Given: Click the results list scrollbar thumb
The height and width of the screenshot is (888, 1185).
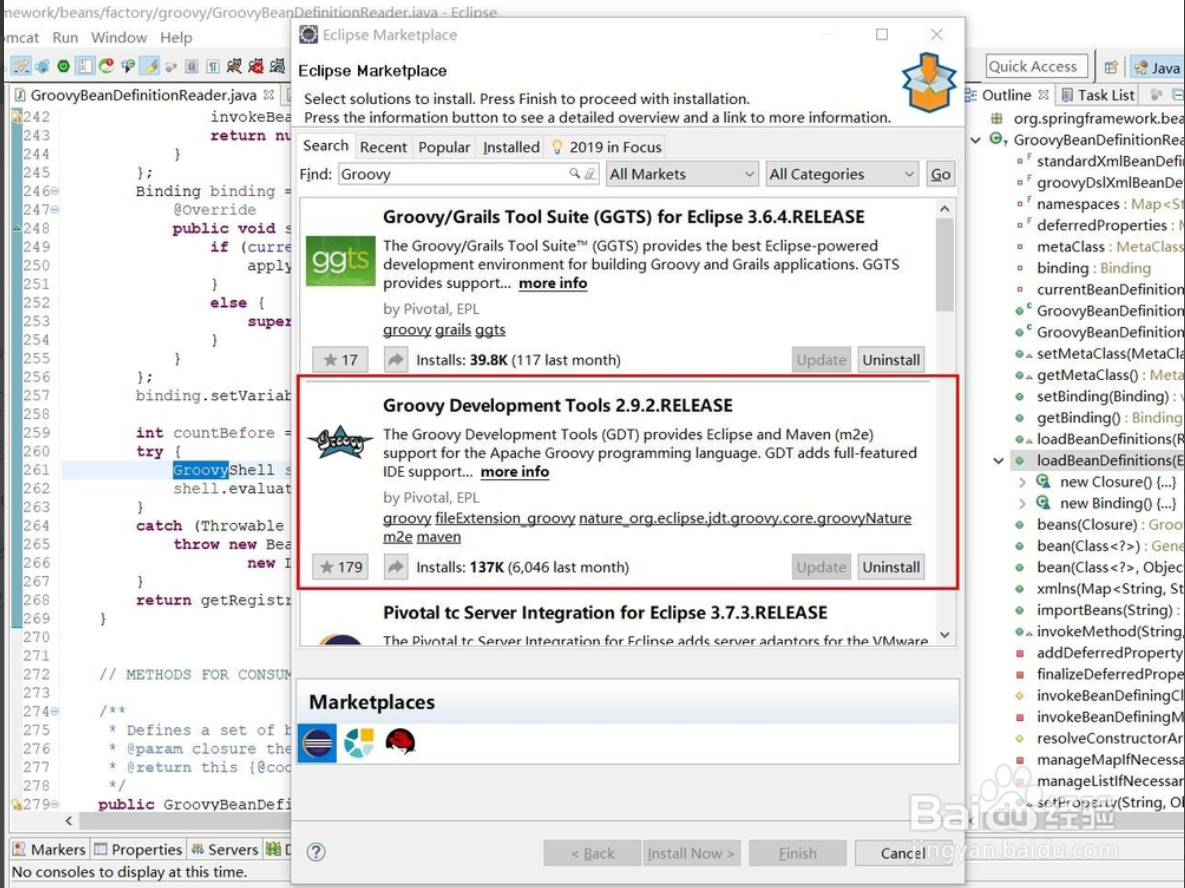Looking at the screenshot, I should pos(945,265).
